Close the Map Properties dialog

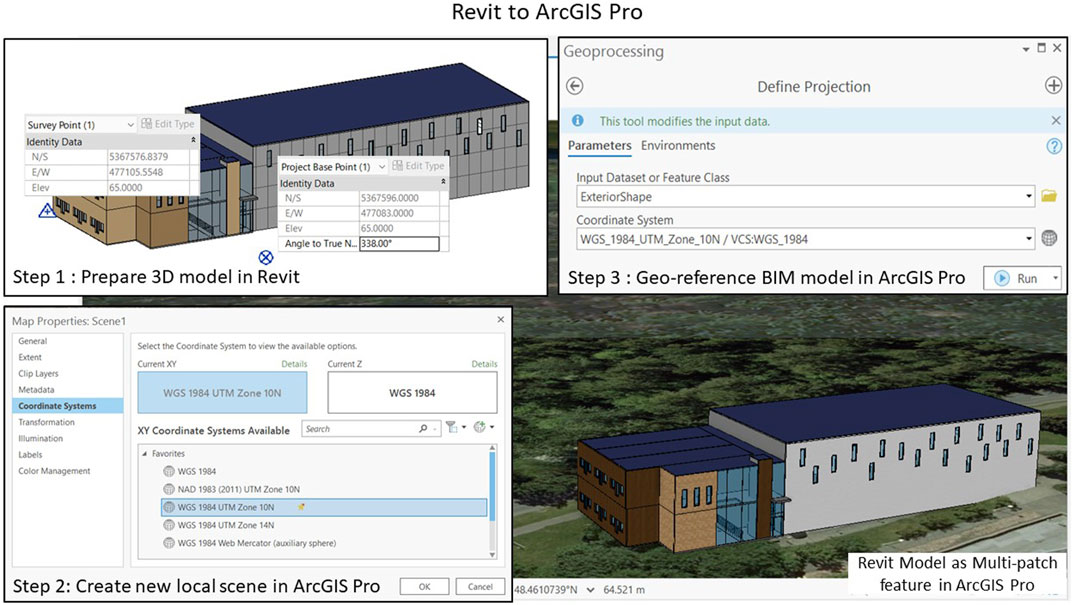(x=500, y=319)
